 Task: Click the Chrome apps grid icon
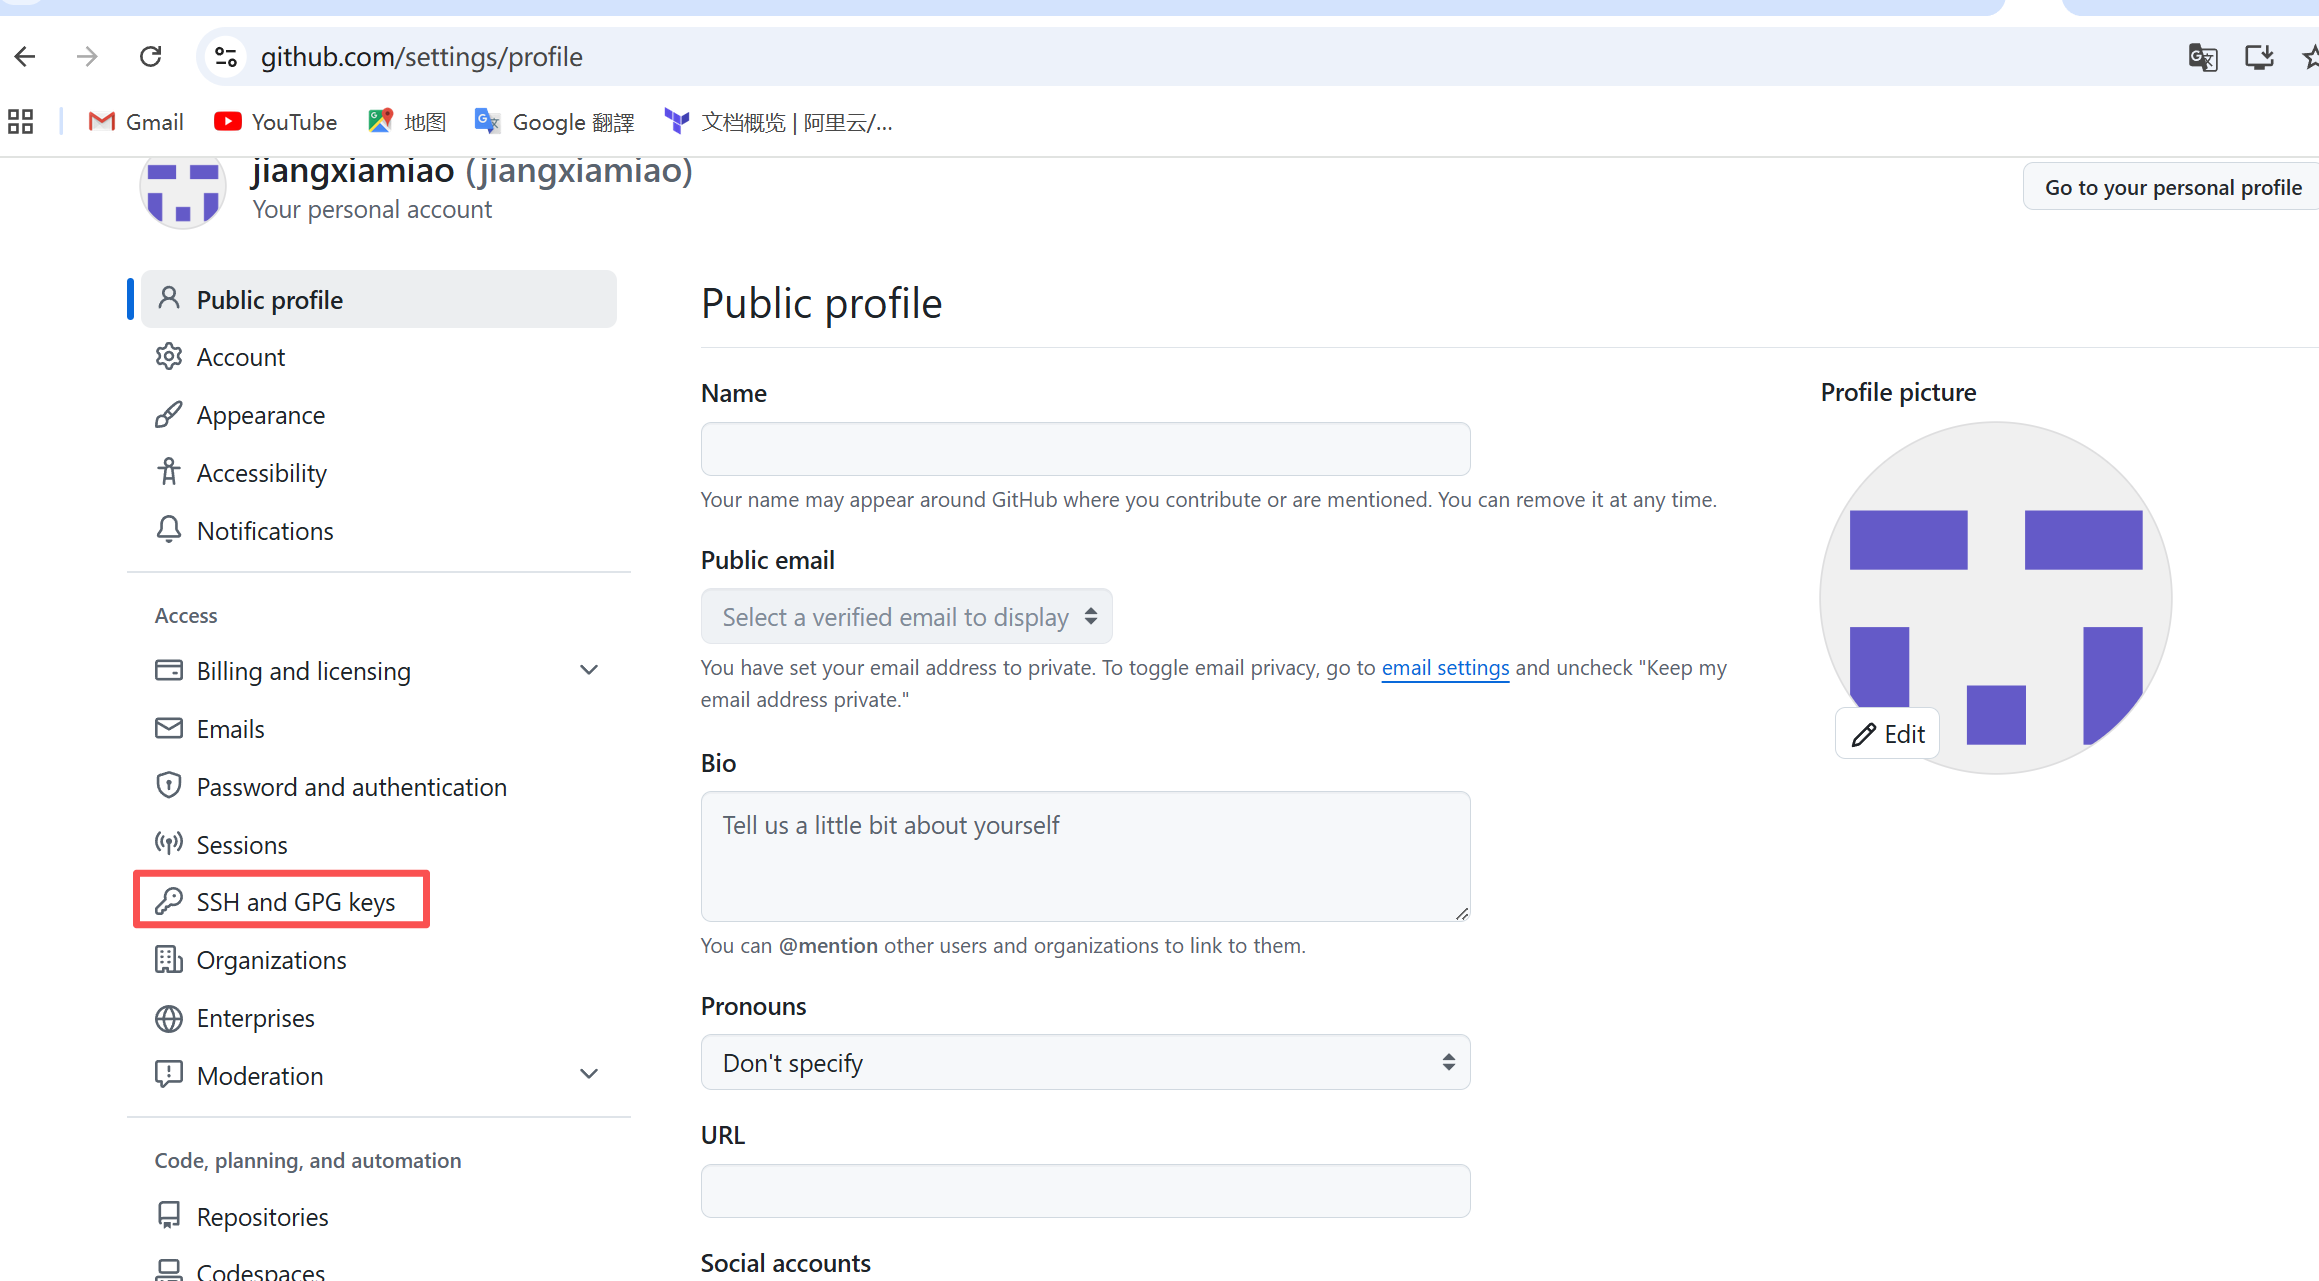click(x=21, y=122)
